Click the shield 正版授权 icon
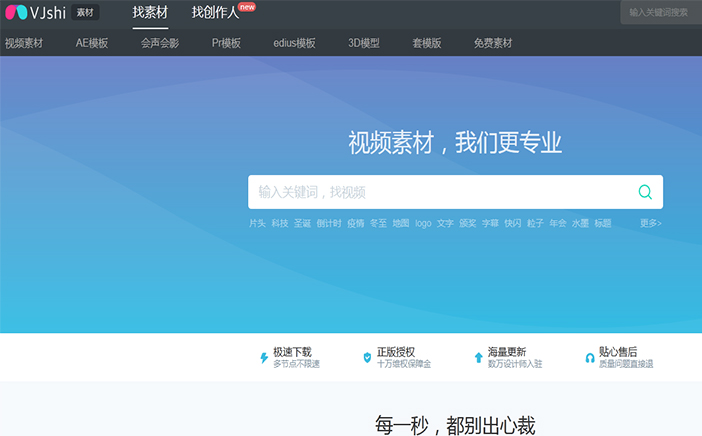This screenshot has width=702, height=436. [367, 358]
